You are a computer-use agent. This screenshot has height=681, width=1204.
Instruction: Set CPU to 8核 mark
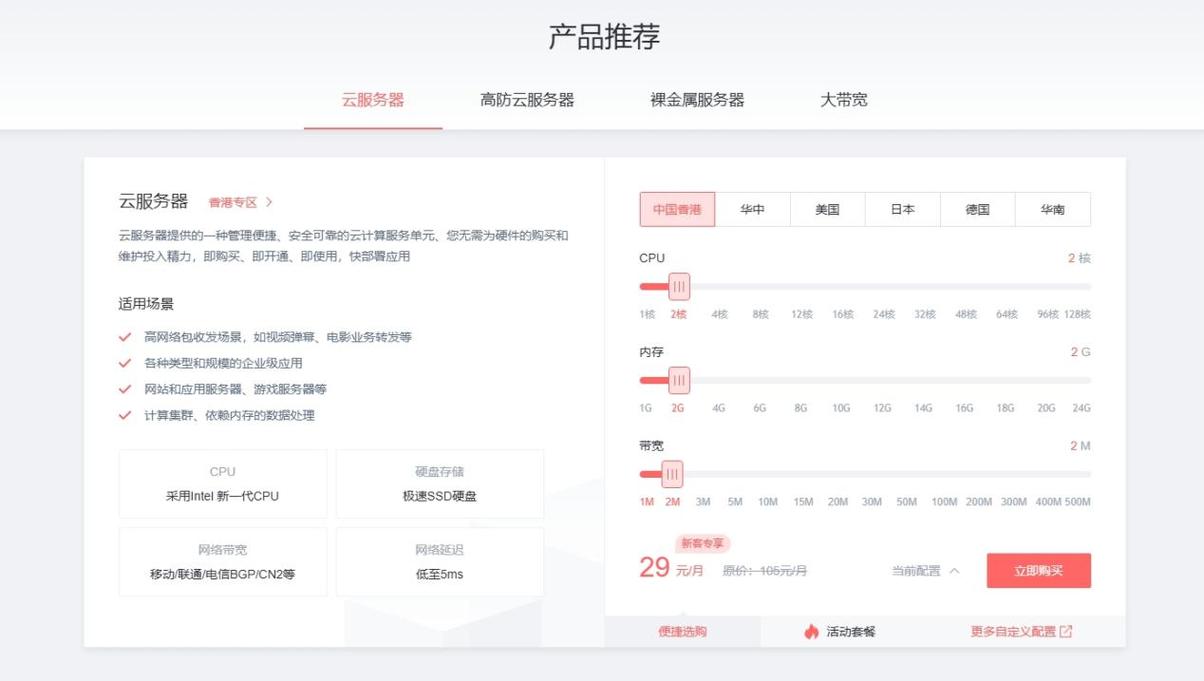tap(761, 314)
